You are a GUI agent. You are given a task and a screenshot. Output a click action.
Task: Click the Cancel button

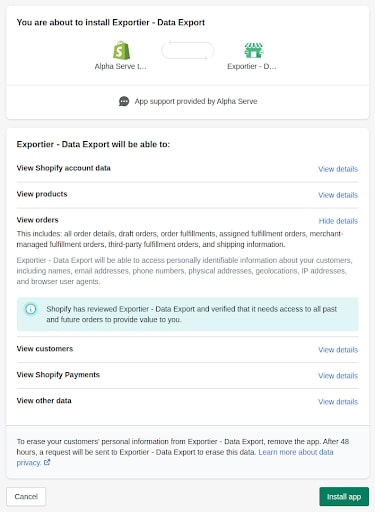(26, 497)
